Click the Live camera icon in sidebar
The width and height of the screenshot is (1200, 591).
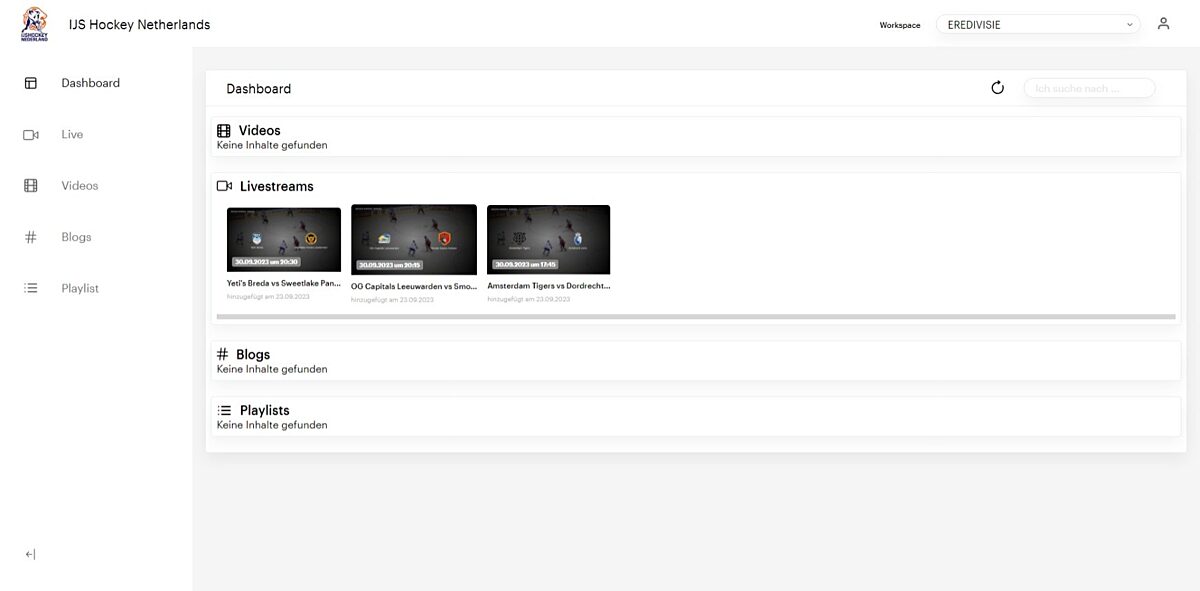coord(31,135)
